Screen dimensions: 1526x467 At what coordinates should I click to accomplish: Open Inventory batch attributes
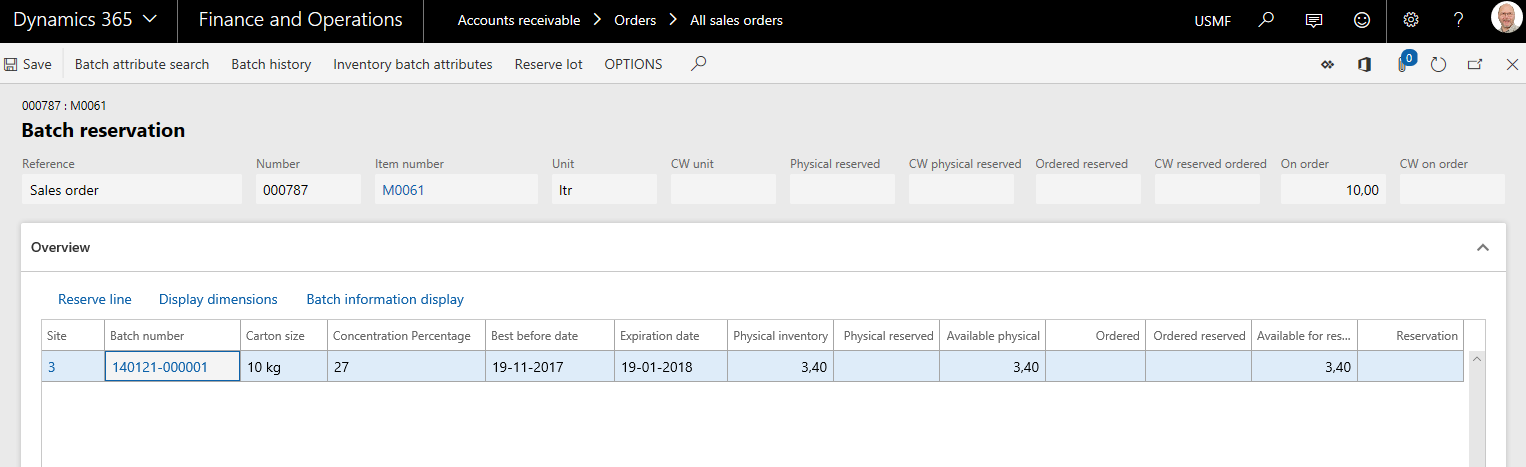[413, 64]
